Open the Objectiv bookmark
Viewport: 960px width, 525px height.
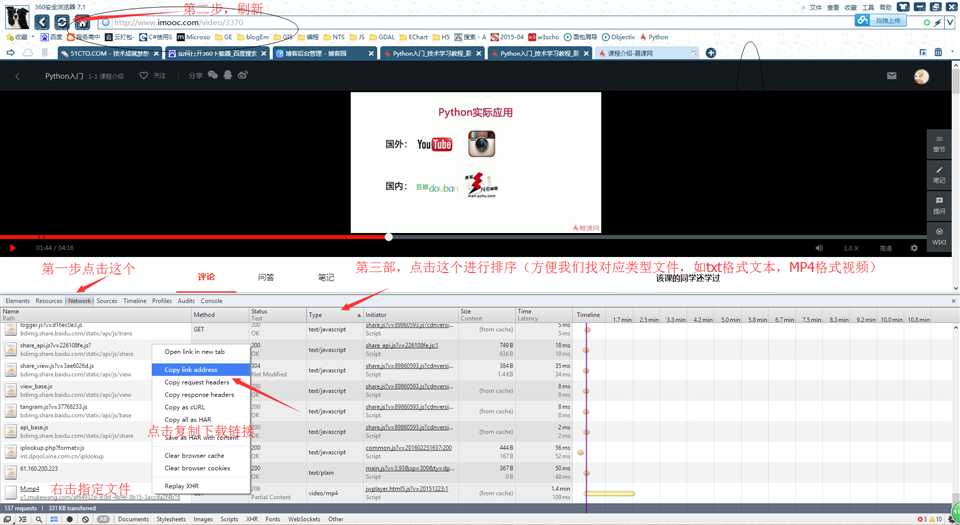(618, 37)
